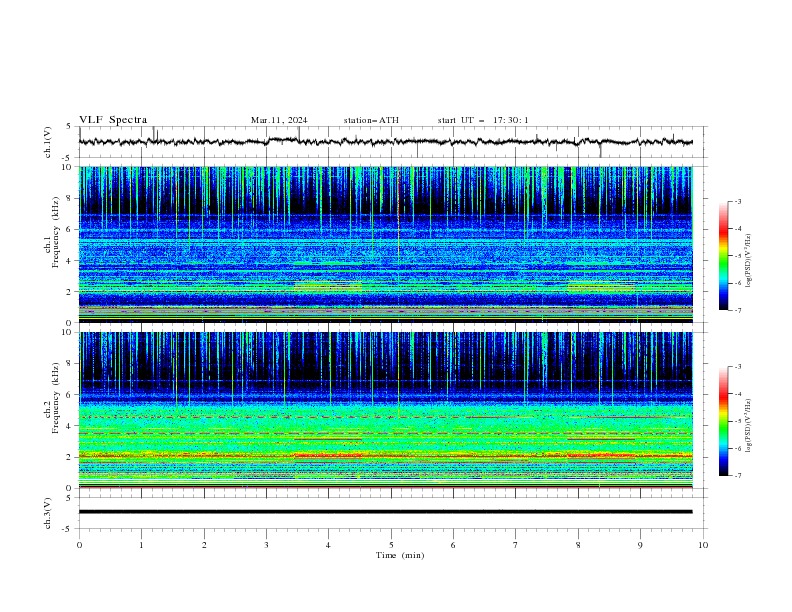The width and height of the screenshot is (792, 612).
Task: Click the "-5" volt tick on ch.3(V) axis
Action: coord(68,529)
